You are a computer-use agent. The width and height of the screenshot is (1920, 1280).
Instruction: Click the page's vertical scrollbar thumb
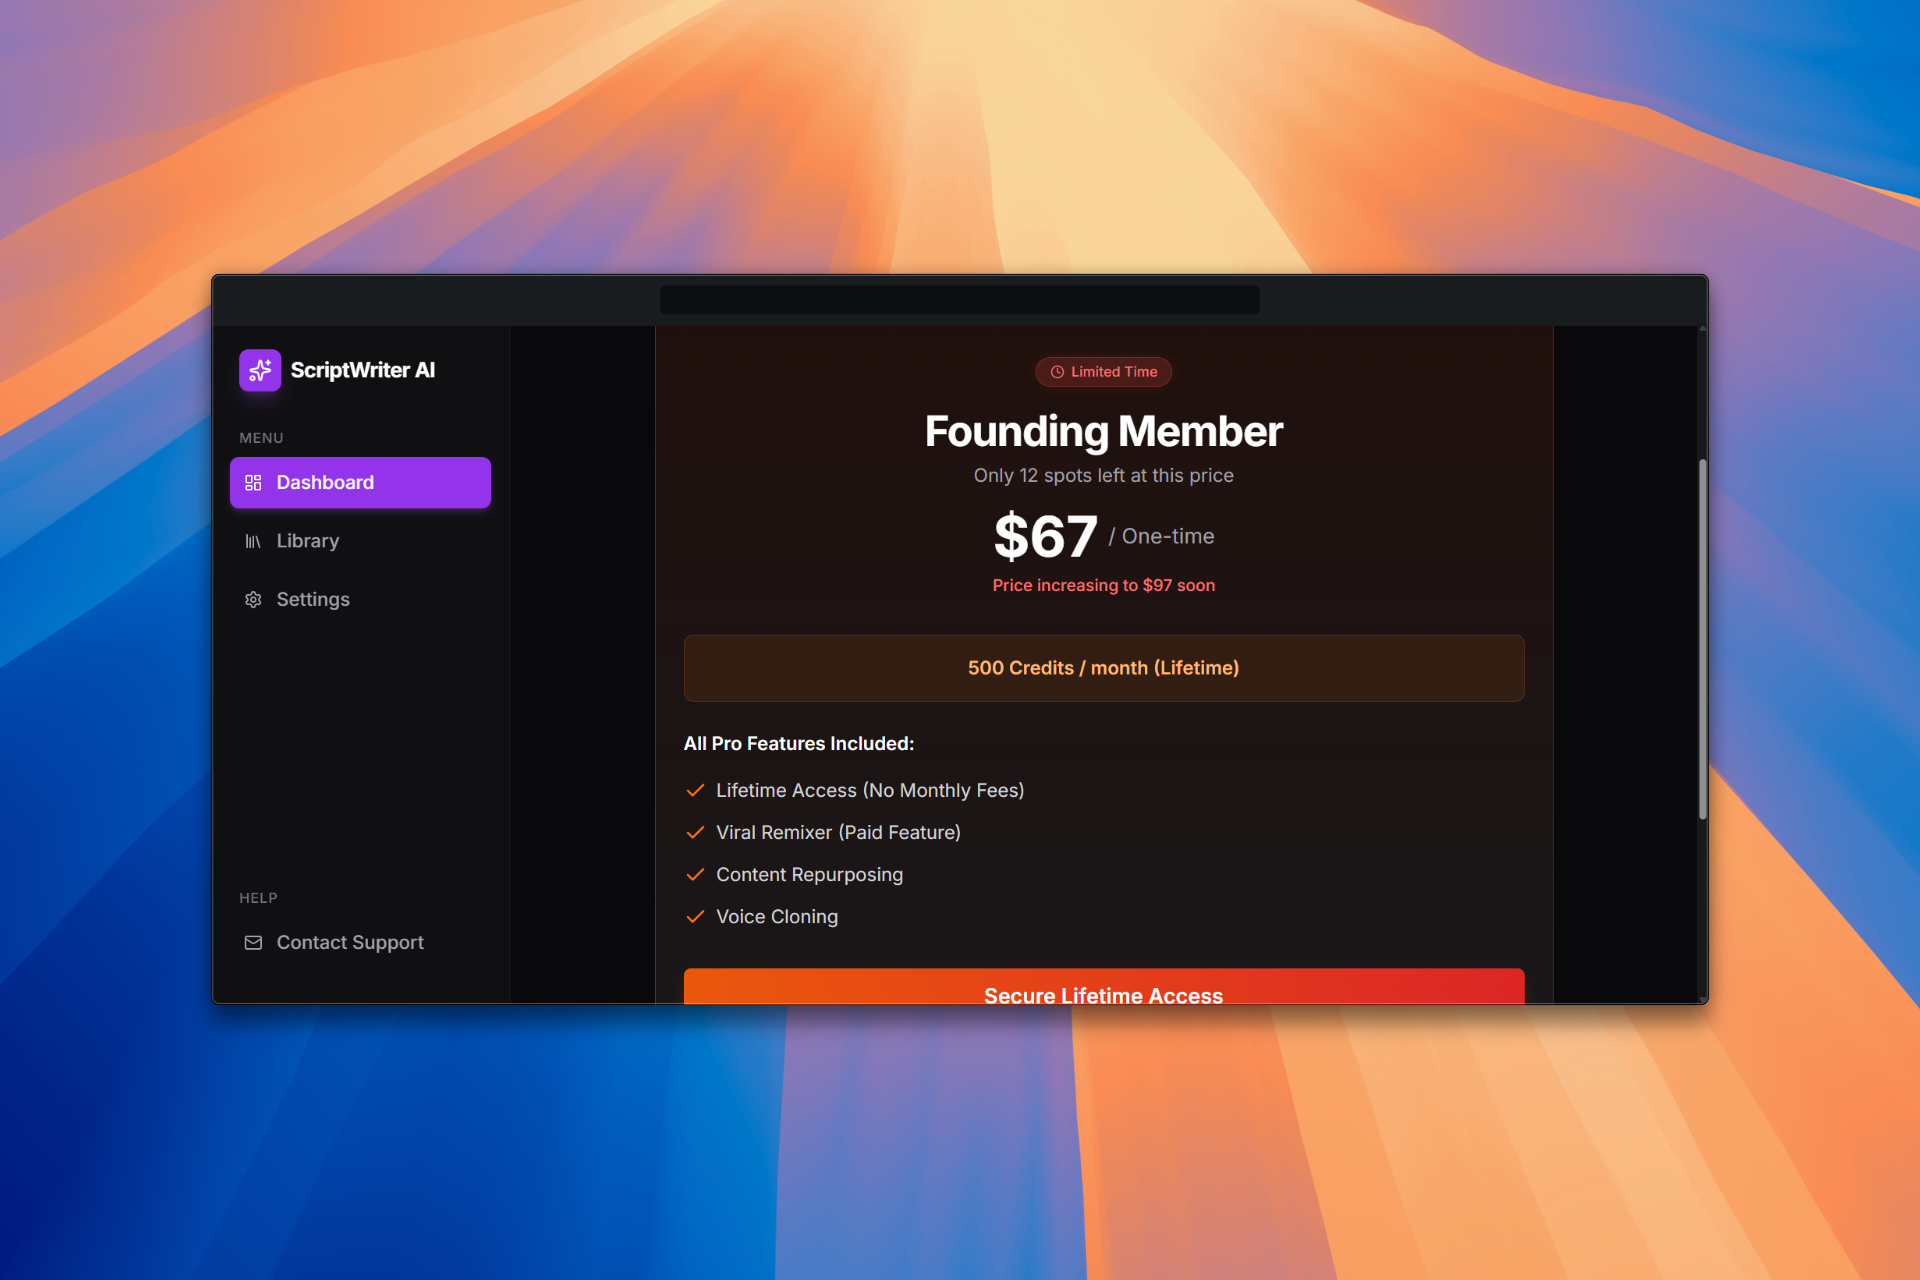(x=1702, y=640)
